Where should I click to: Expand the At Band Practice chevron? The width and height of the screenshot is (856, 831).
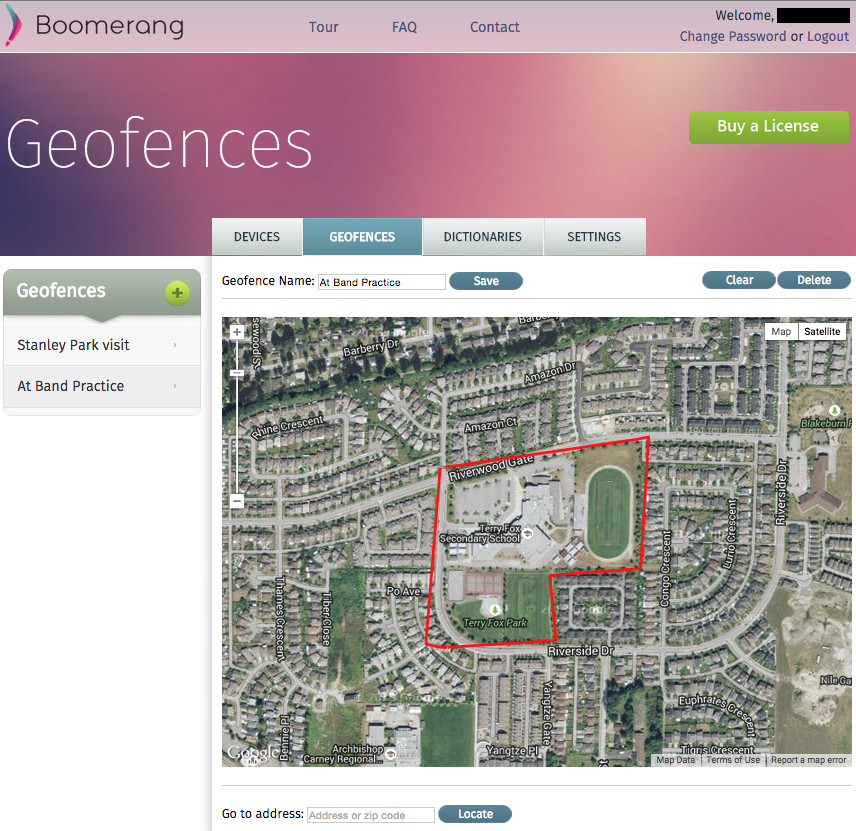coord(175,386)
